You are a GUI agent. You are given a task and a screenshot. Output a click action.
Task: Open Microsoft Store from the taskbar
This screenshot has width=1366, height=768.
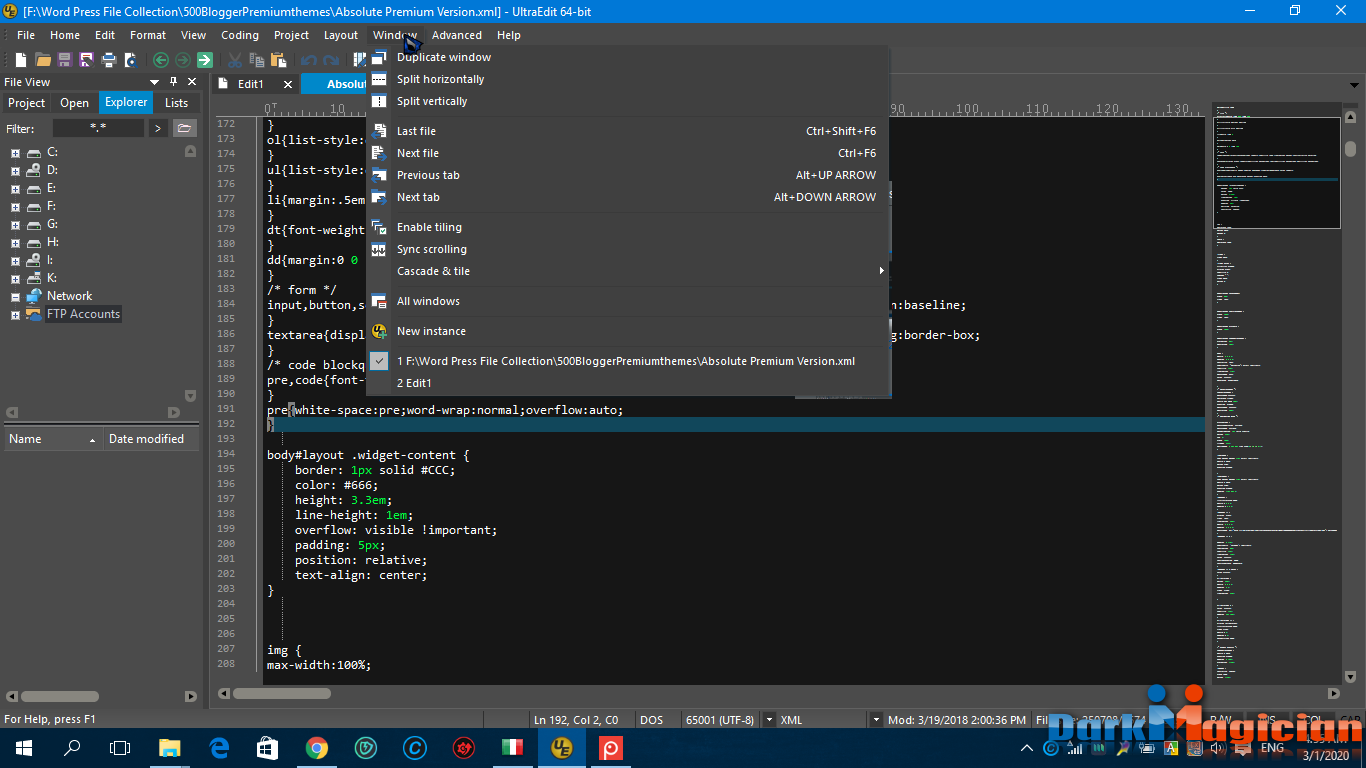pyautogui.click(x=267, y=747)
